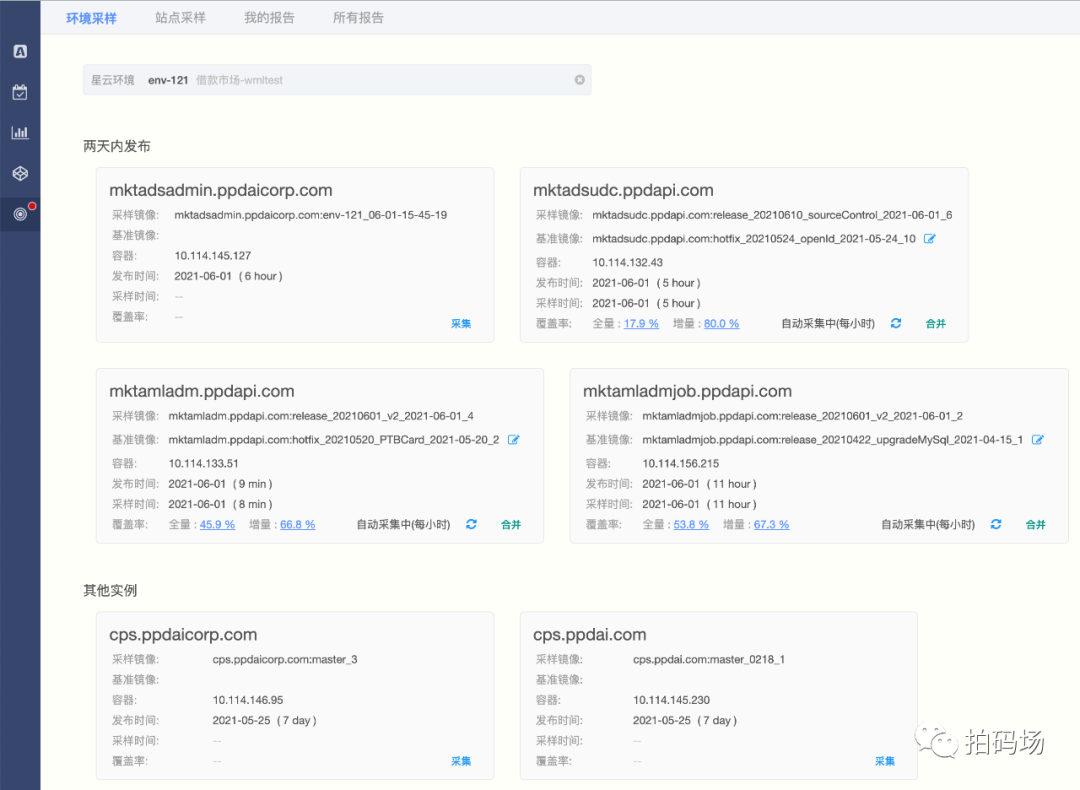This screenshot has width=1080, height=790.
Task: Click mktamladmjob release_20210422_upgradeMySql baseline image text
Action: pos(833,439)
